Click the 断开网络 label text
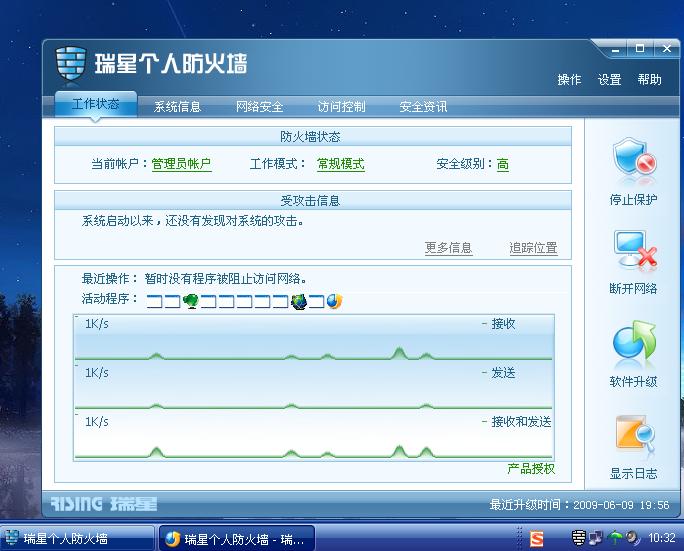The height and width of the screenshot is (551, 684). click(x=633, y=288)
